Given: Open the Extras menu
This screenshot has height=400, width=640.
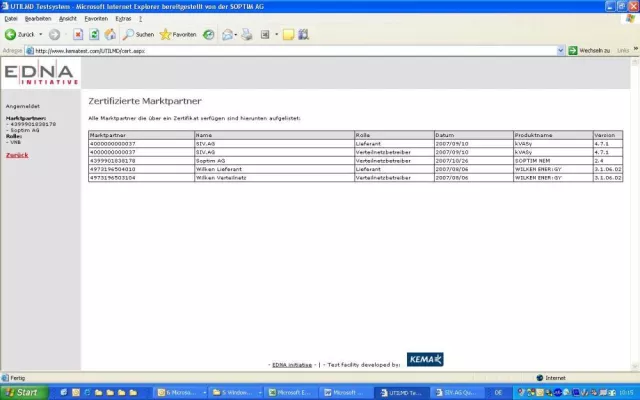Looking at the screenshot, I should point(123,19).
